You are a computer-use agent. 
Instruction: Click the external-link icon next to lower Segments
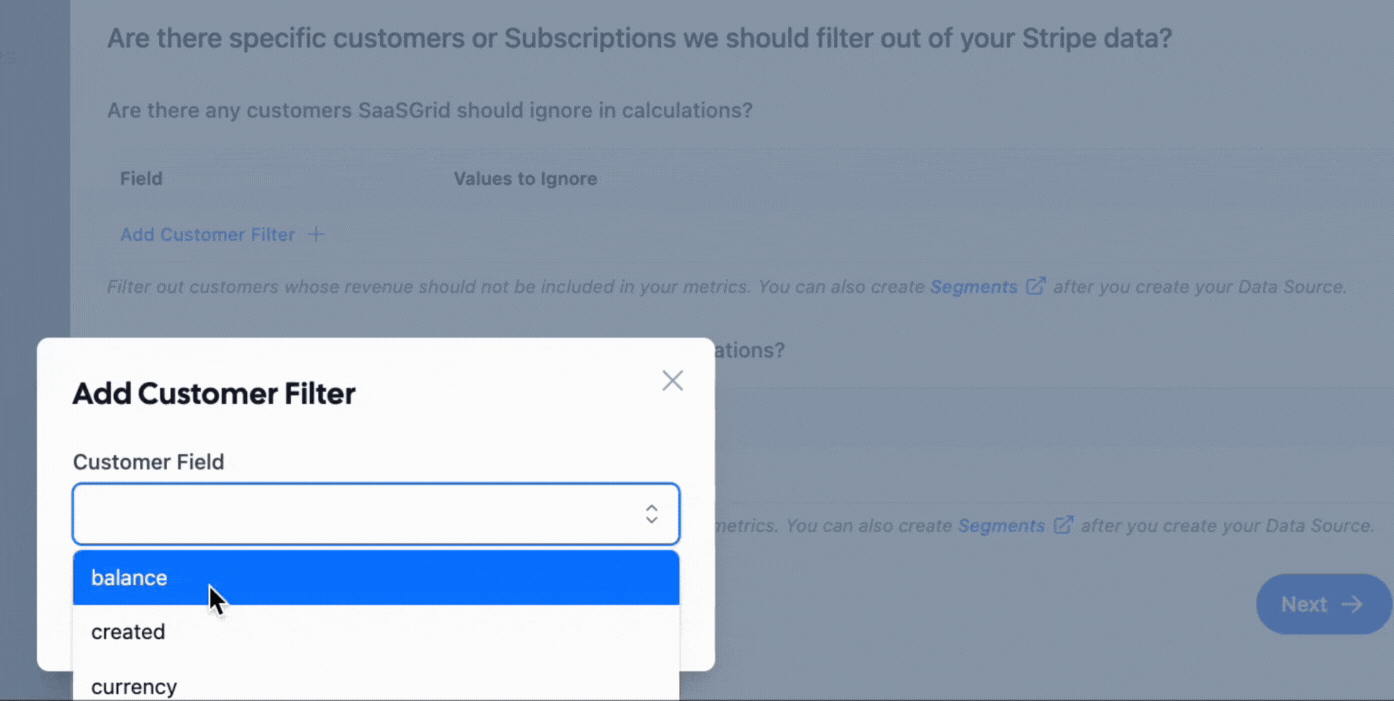click(x=1064, y=524)
